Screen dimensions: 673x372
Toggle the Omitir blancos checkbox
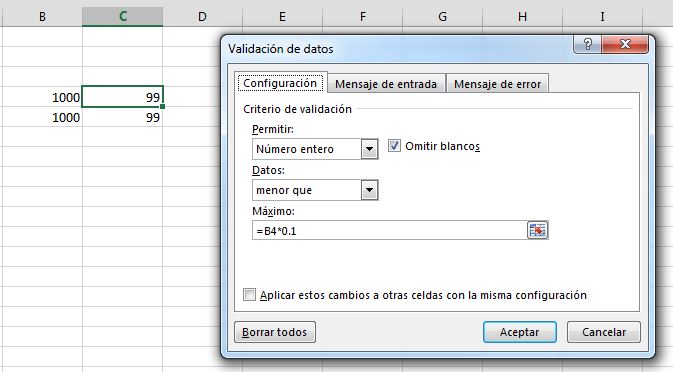[x=394, y=146]
